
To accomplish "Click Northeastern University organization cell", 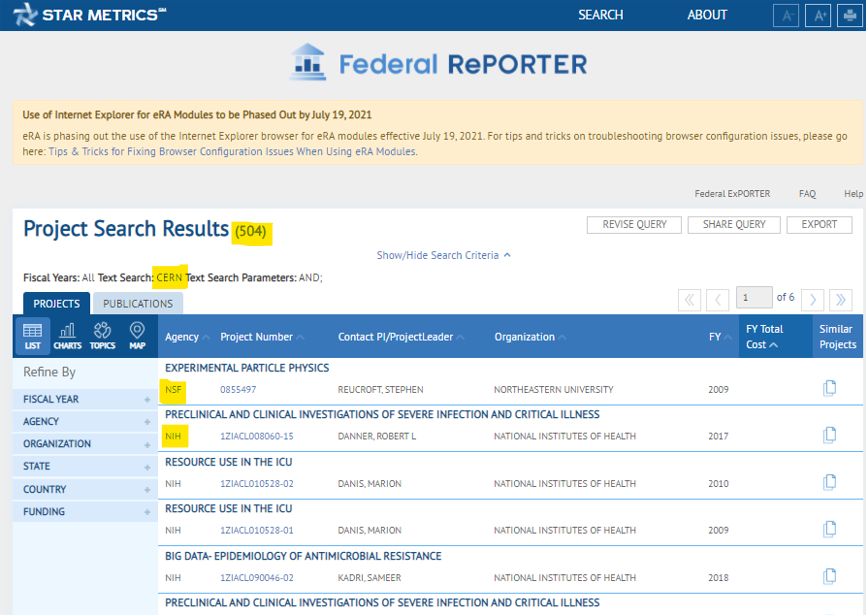I will (x=553, y=390).
